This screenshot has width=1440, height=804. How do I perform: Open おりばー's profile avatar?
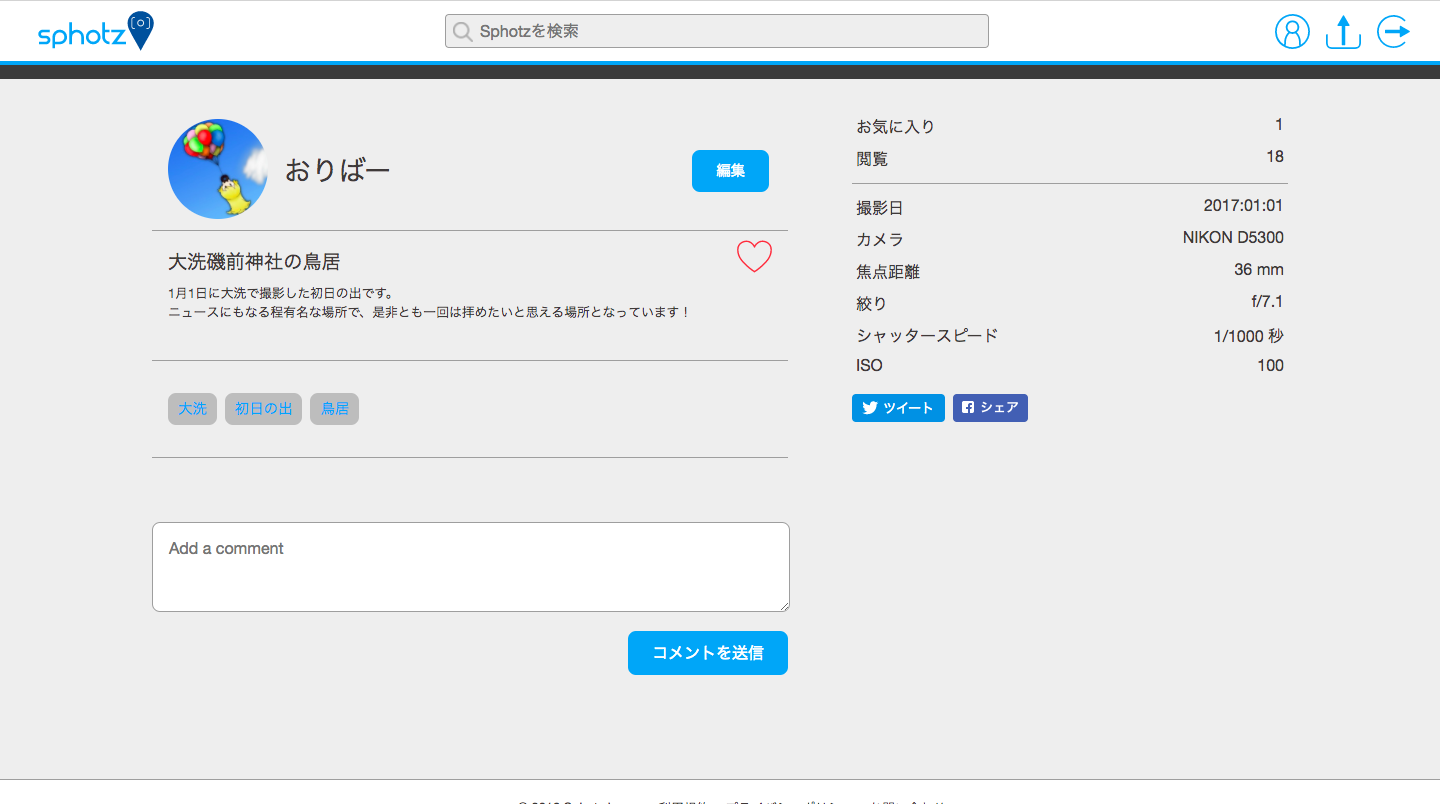tap(217, 168)
